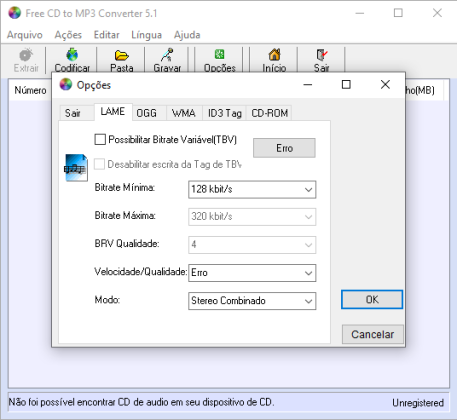
Task: Open the Língua menu
Action: pos(146,35)
